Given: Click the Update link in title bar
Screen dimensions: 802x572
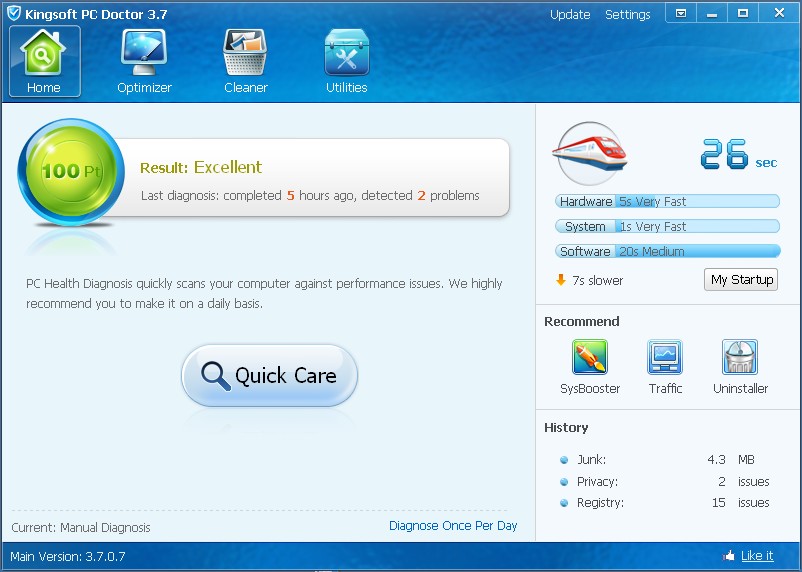Looking at the screenshot, I should (x=570, y=14).
